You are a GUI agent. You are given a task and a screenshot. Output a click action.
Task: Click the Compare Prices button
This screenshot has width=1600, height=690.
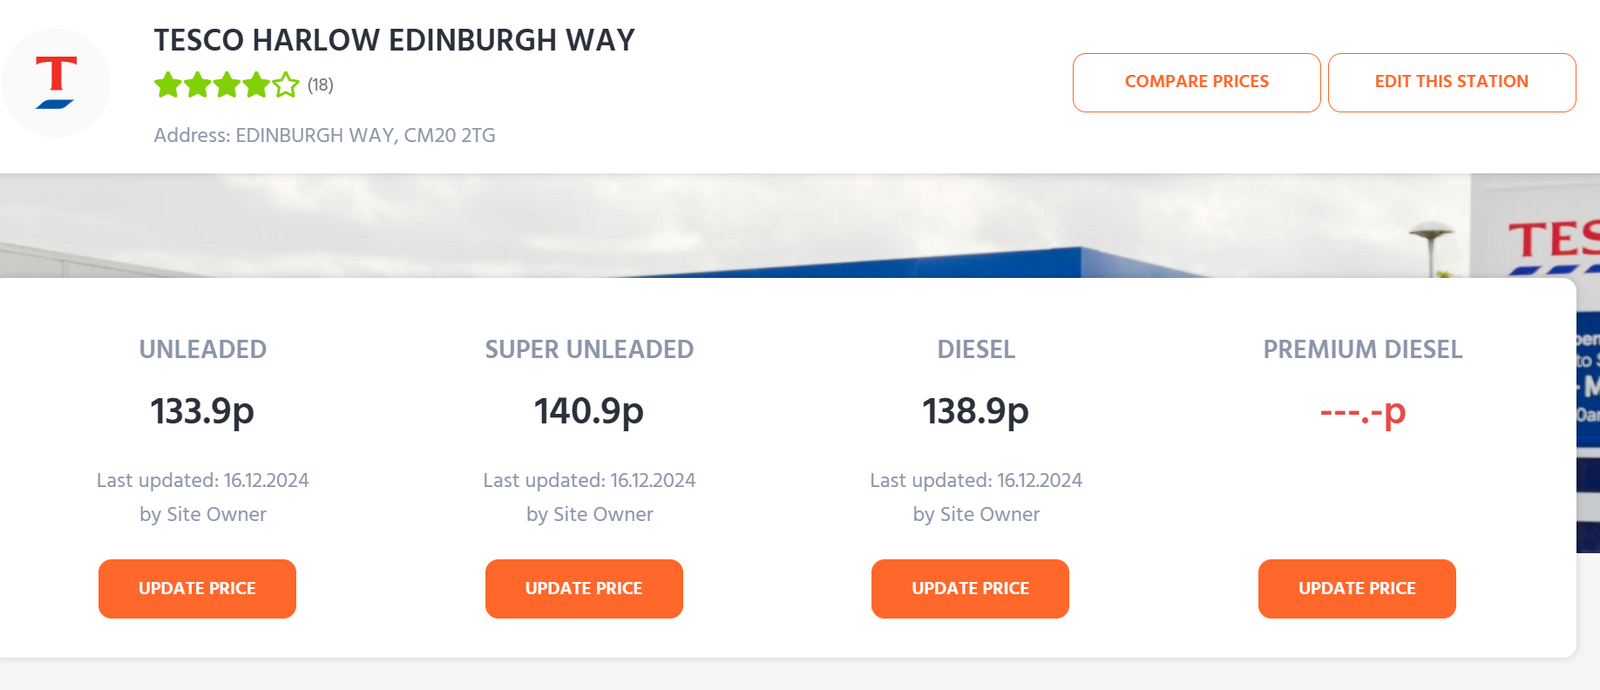point(1196,82)
